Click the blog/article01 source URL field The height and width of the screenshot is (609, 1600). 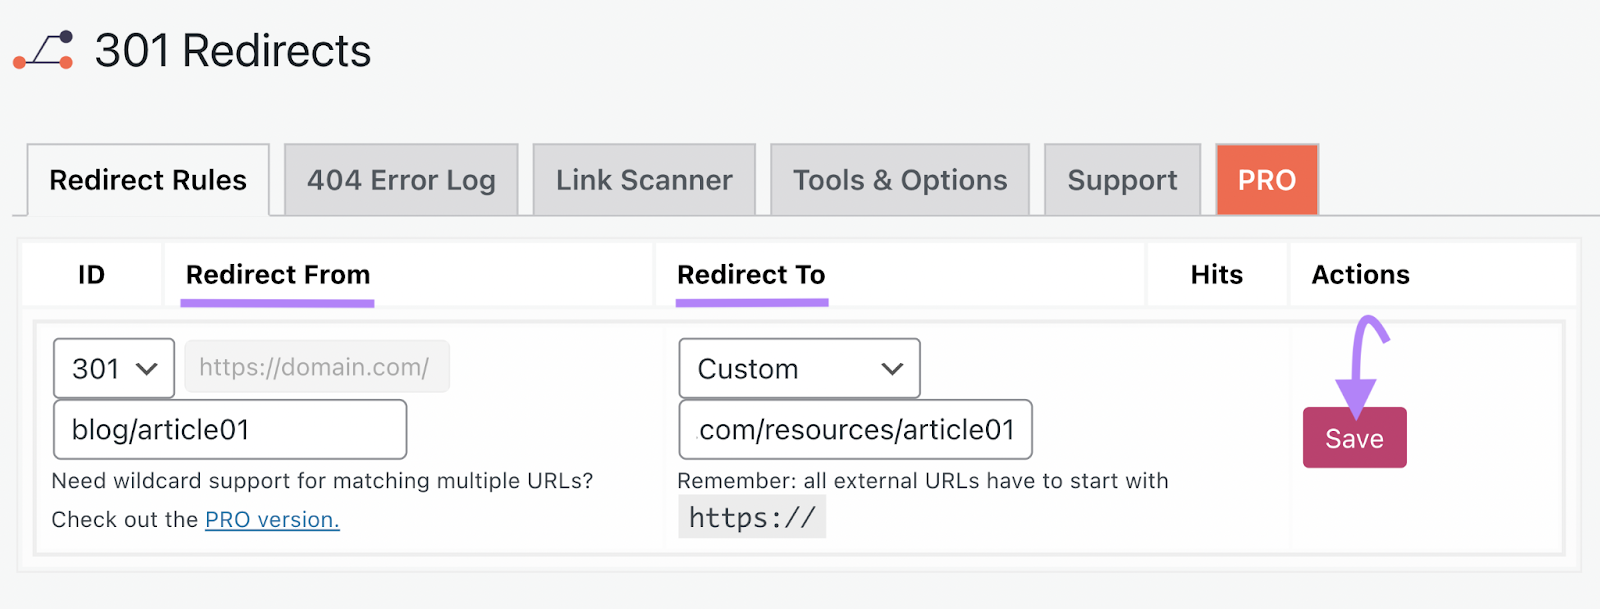(229, 428)
